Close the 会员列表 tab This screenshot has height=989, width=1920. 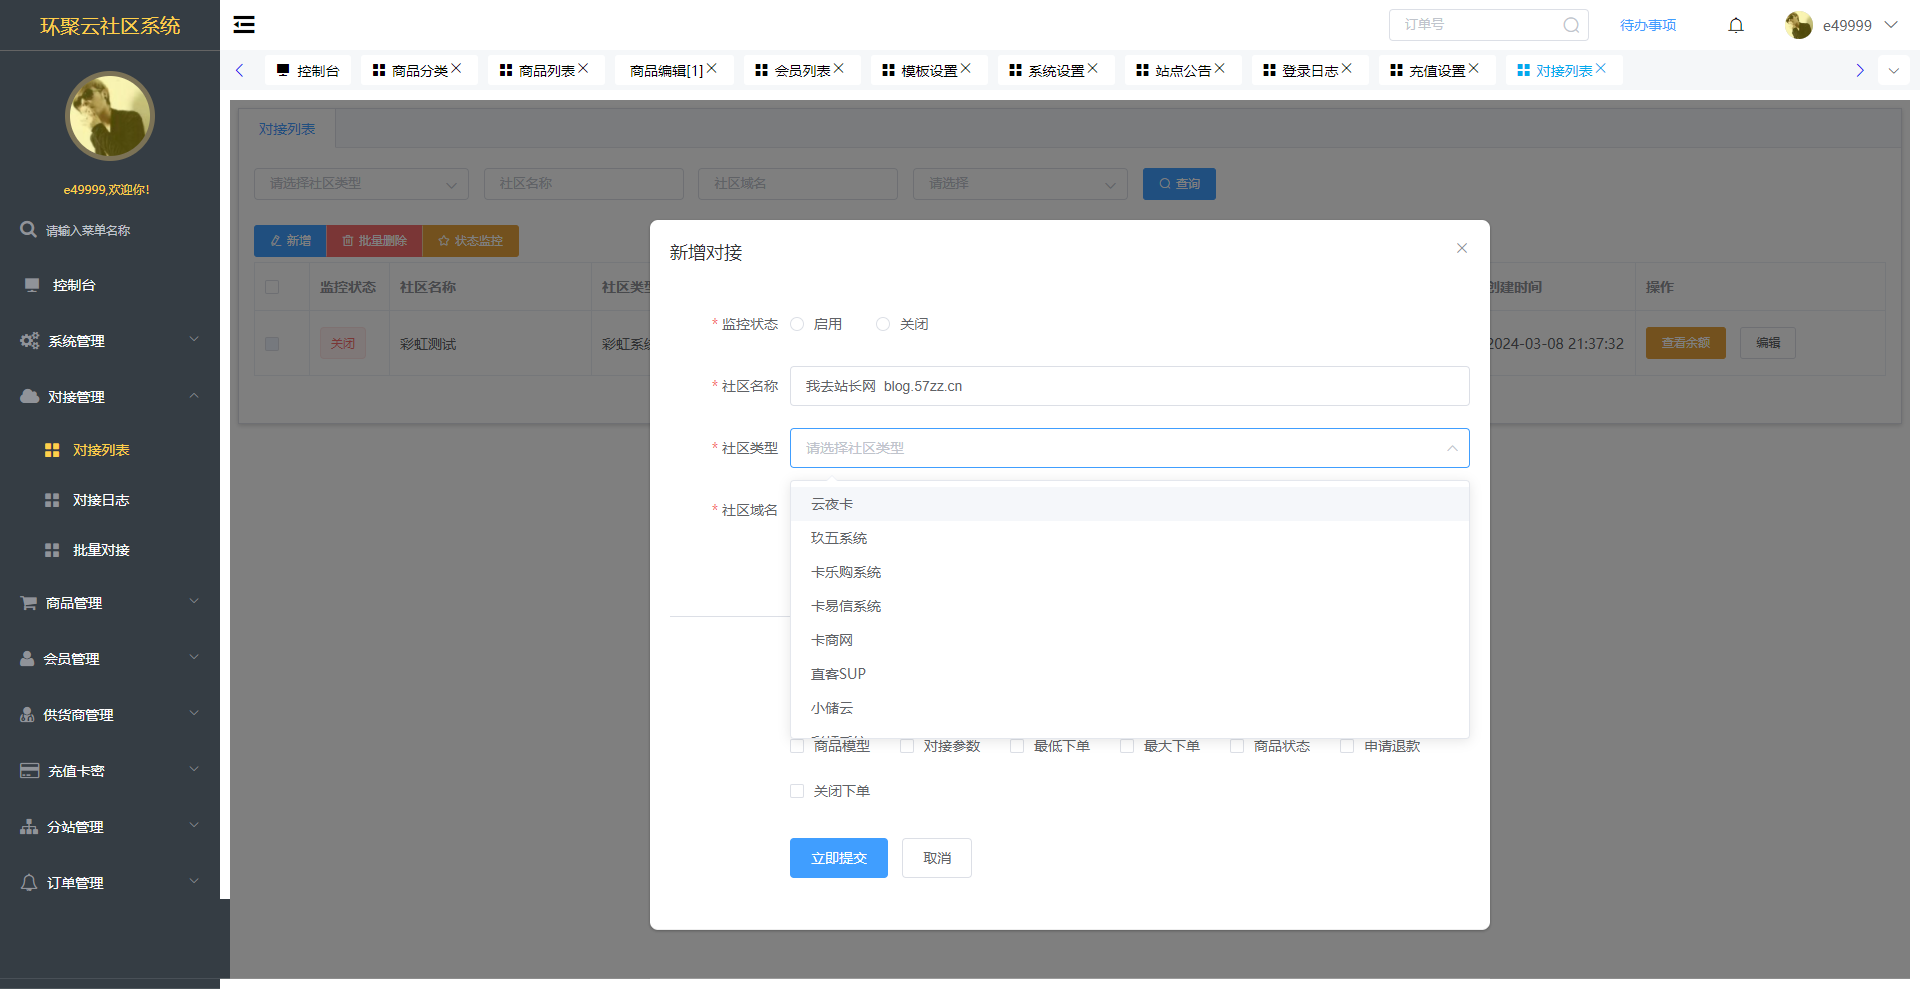coord(839,68)
